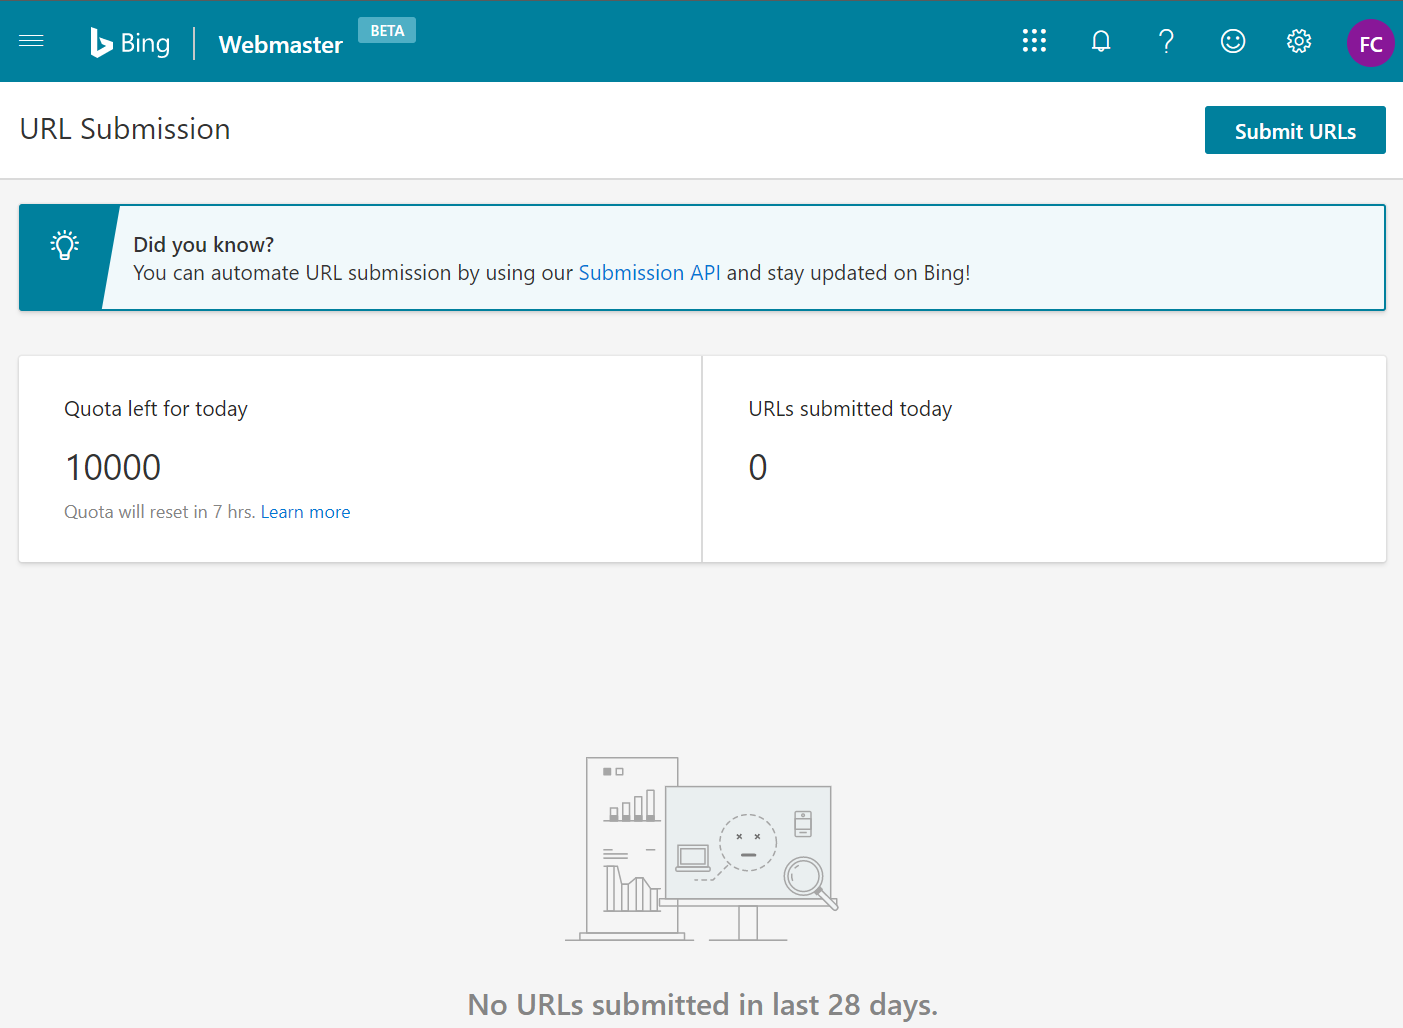Click the BETA badge
The height and width of the screenshot is (1028, 1403).
tap(387, 30)
